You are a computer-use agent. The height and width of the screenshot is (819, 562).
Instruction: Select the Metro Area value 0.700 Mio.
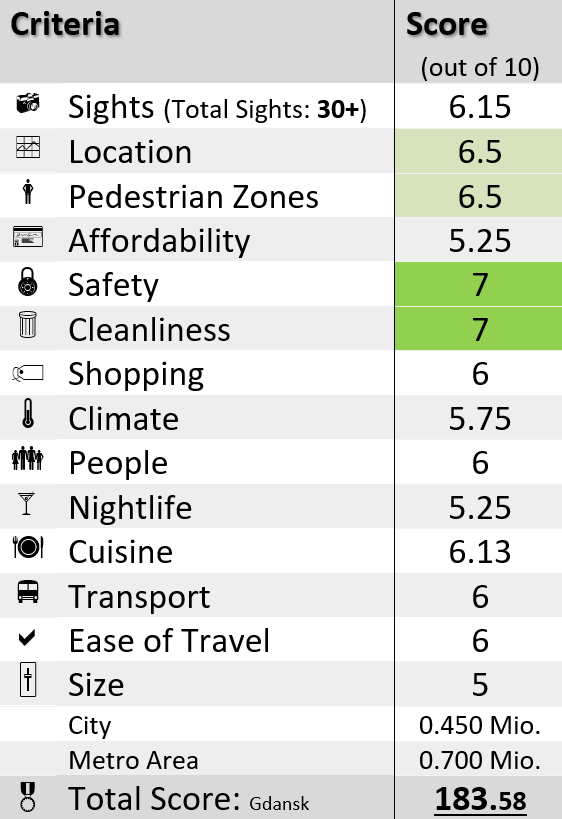point(479,760)
